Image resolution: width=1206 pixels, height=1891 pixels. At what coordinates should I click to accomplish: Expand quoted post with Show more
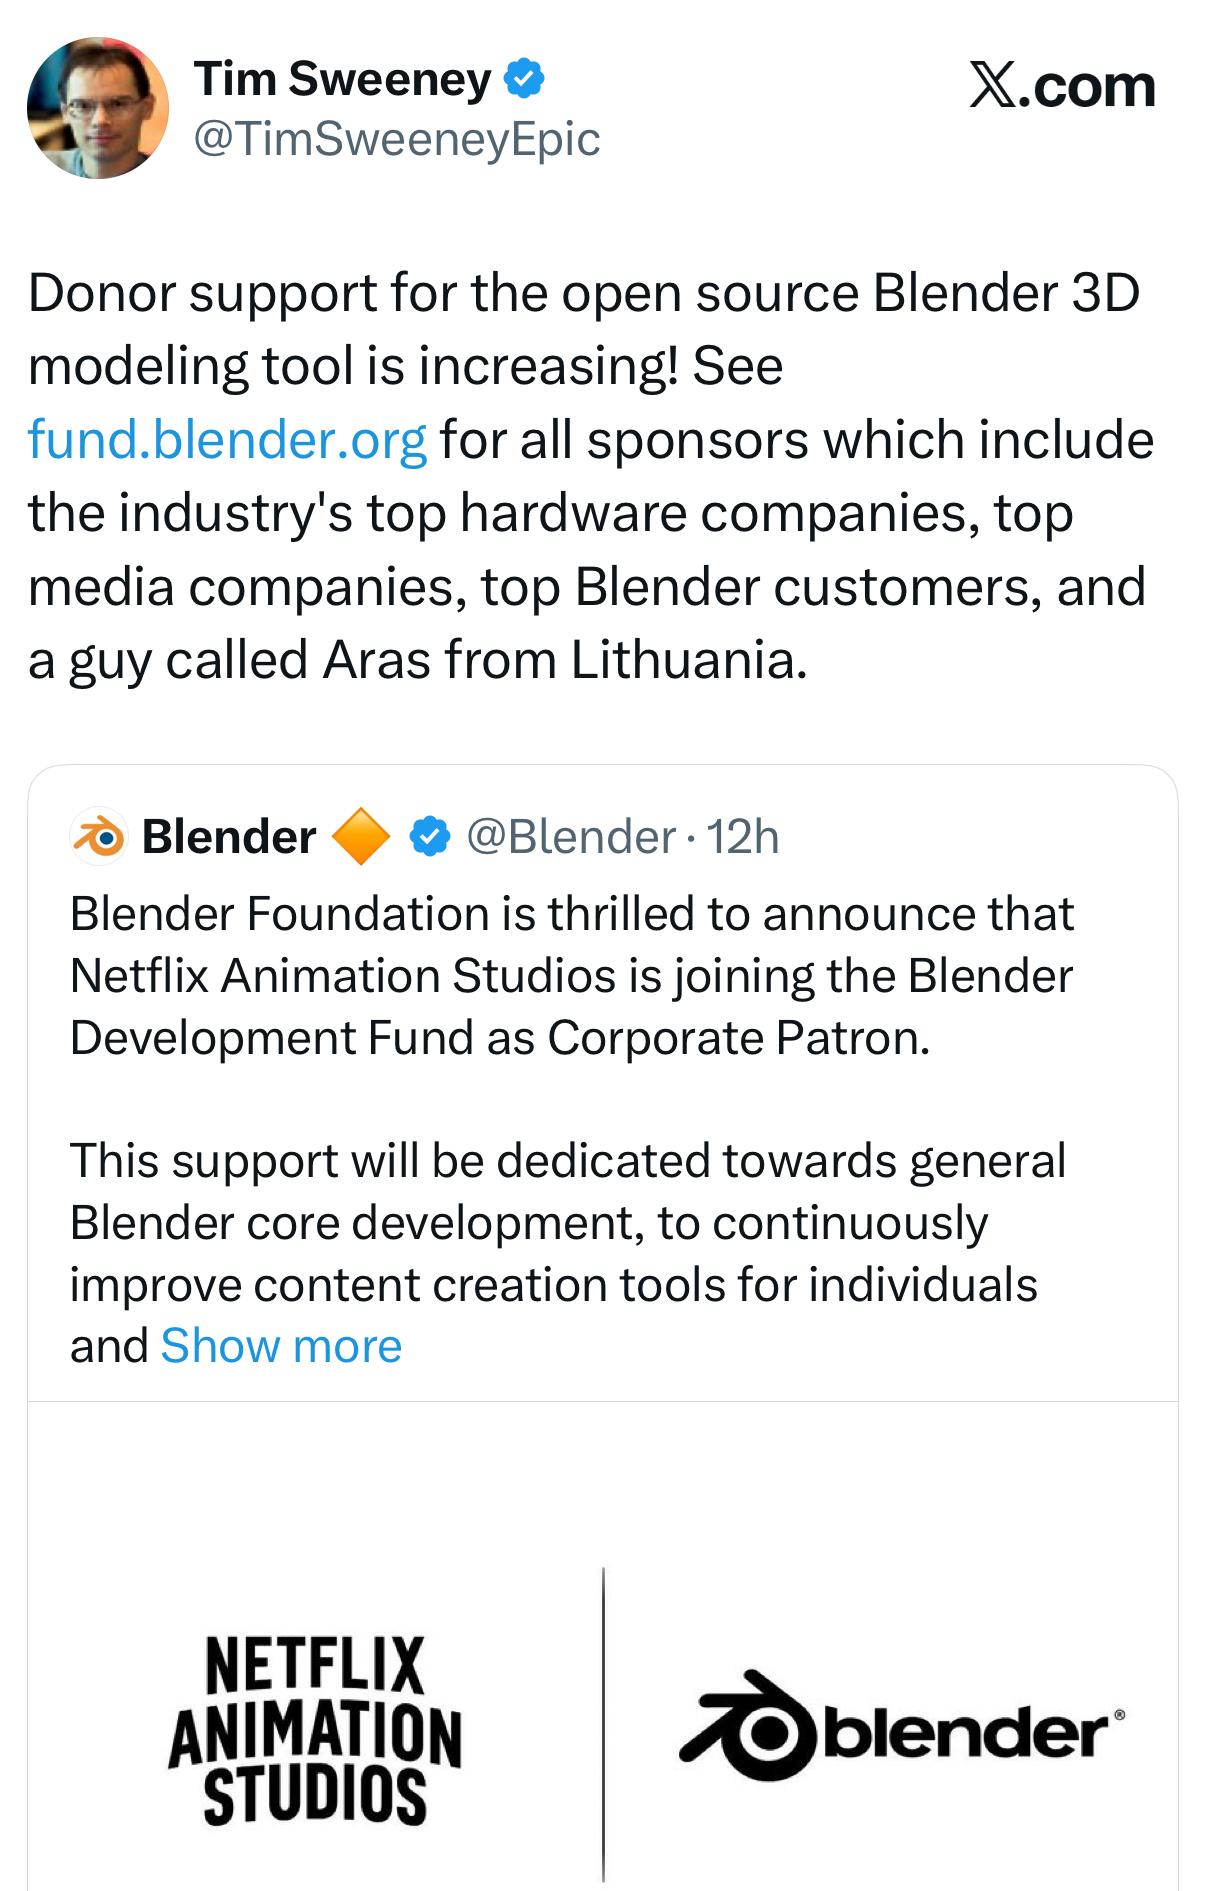coord(281,1346)
